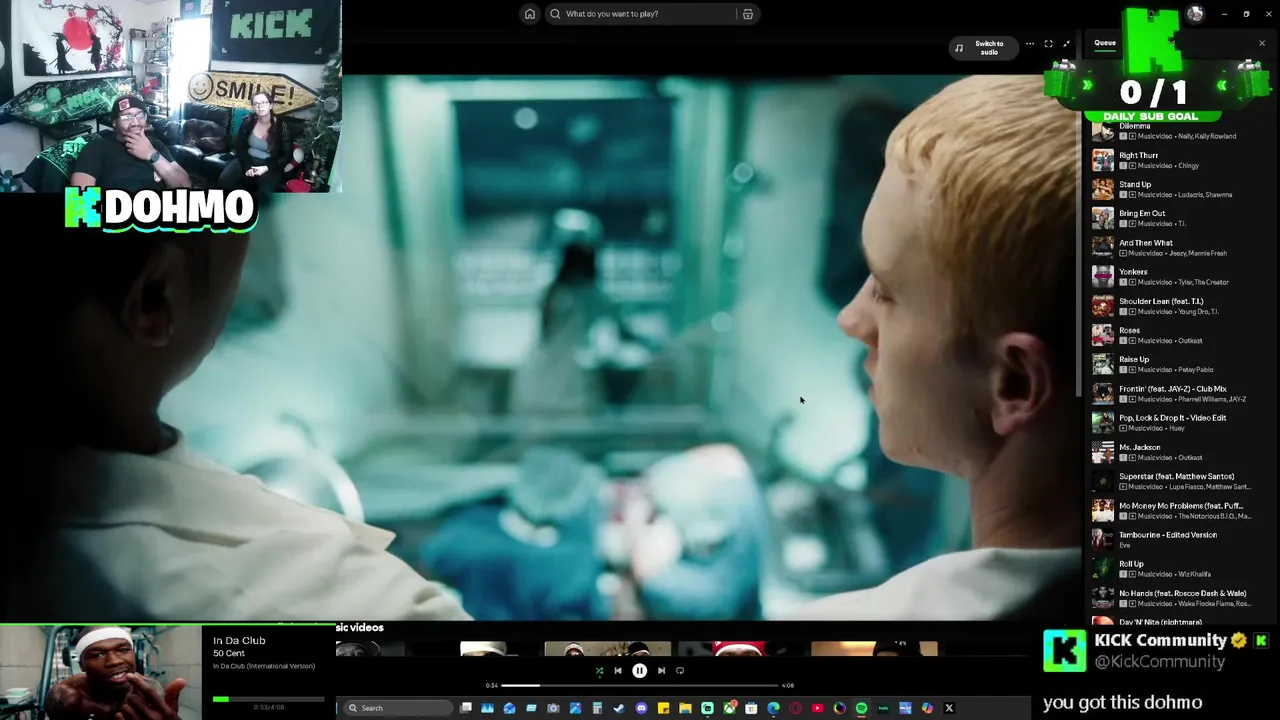Click the Task View icon in the taskbar

466,708
